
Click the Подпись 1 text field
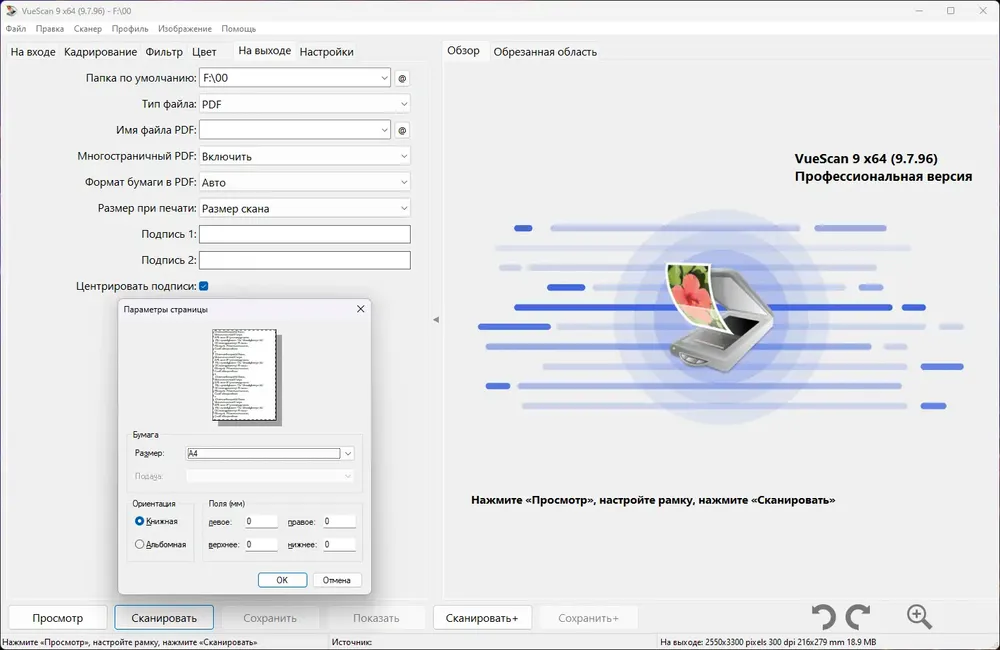pyautogui.click(x=305, y=234)
